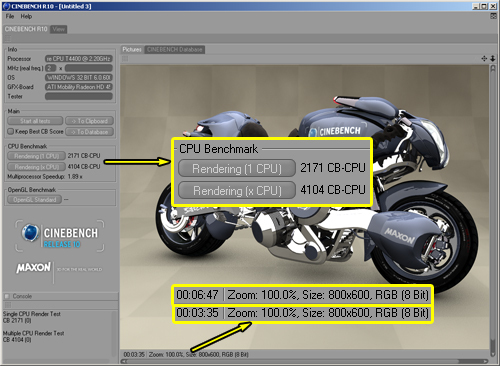Click the Start all tests button
This screenshot has height=366, width=500.
35,121
